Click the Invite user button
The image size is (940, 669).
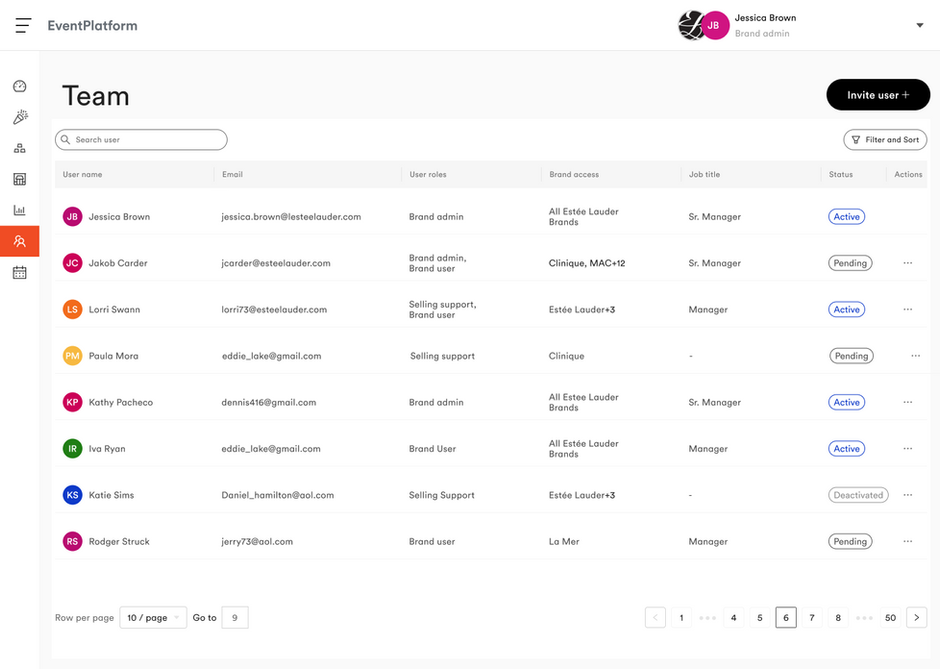(x=878, y=95)
